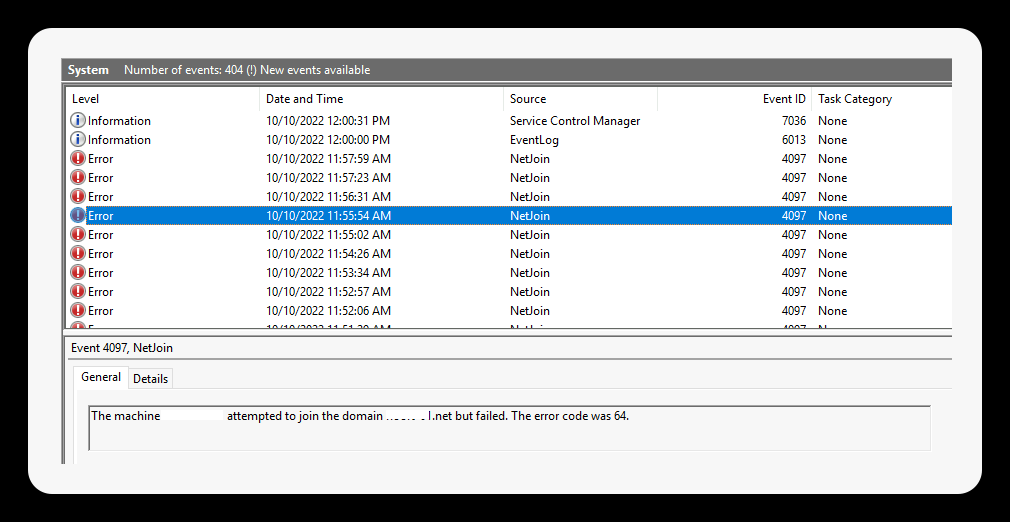
Task: Select date 10/10/2022 11:52:57 AM
Action: (x=328, y=291)
